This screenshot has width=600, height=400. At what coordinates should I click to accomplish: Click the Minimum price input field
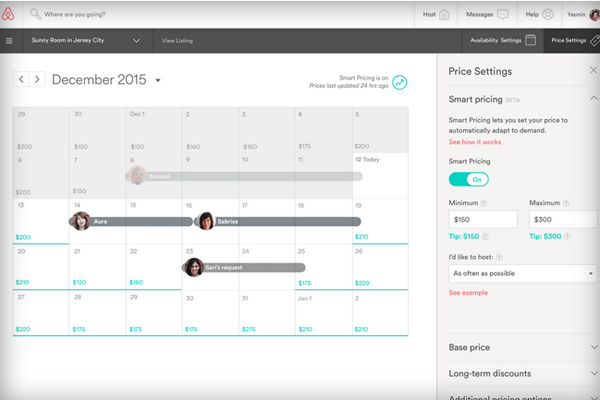coord(482,218)
